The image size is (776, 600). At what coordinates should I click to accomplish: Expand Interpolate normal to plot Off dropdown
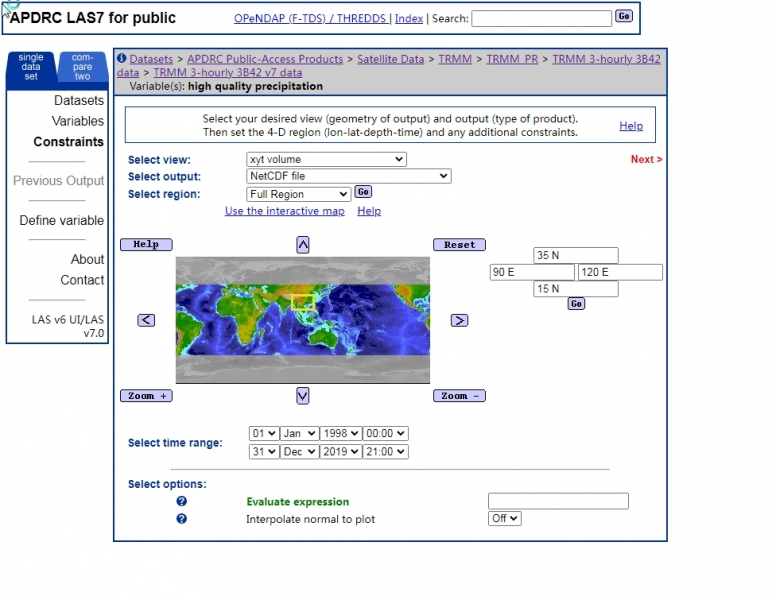point(505,519)
